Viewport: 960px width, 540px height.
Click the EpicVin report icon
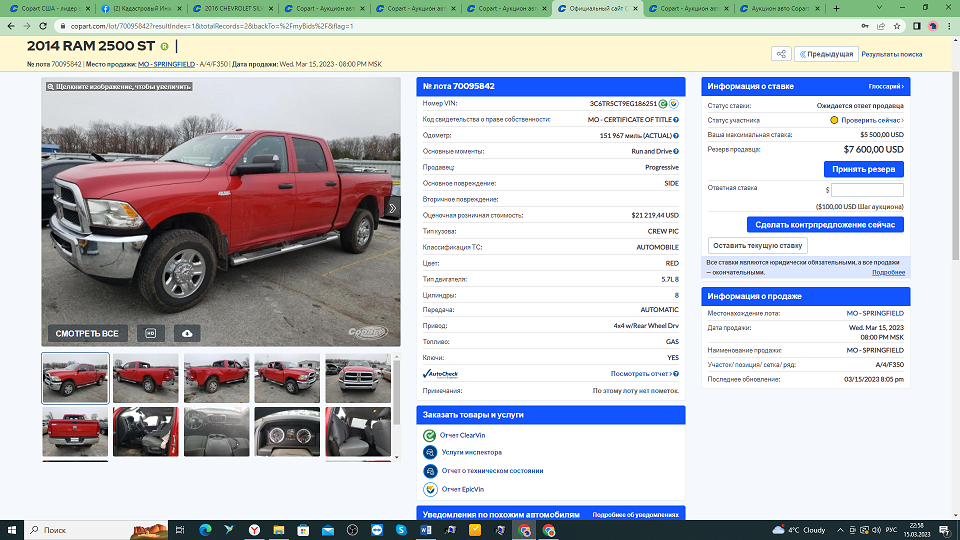tap(430, 489)
